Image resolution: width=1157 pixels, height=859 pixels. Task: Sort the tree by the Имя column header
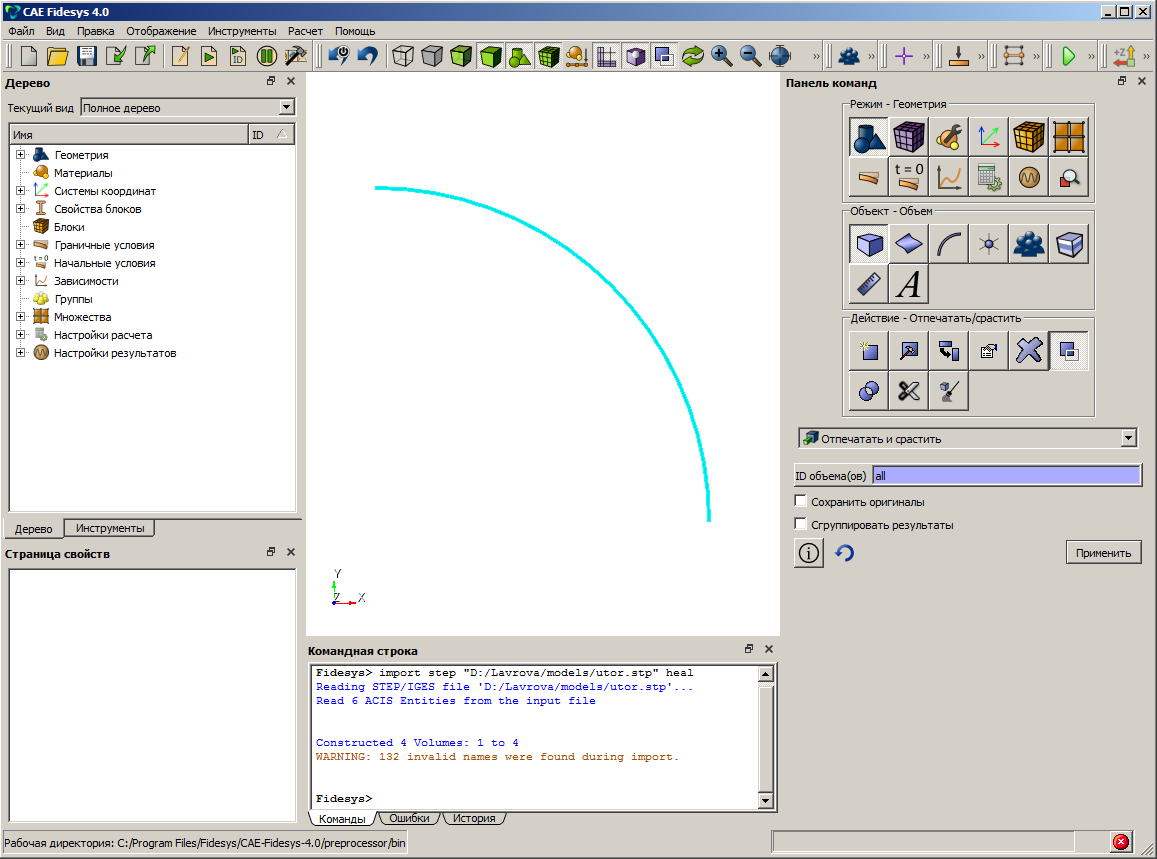pyautogui.click(x=128, y=134)
